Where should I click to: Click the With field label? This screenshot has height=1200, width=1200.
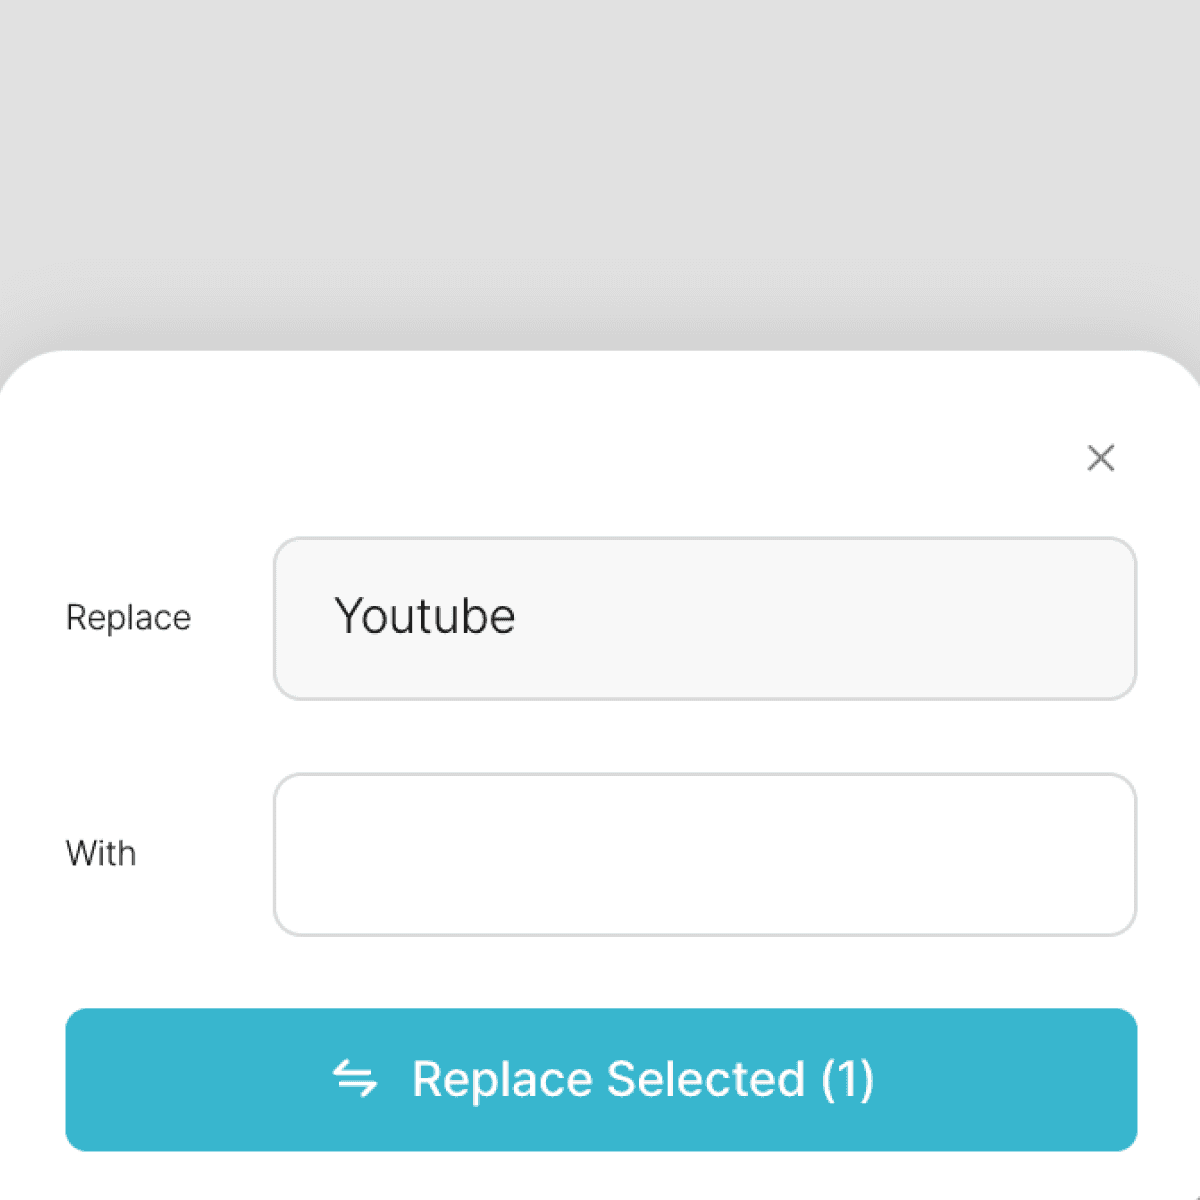(x=101, y=854)
